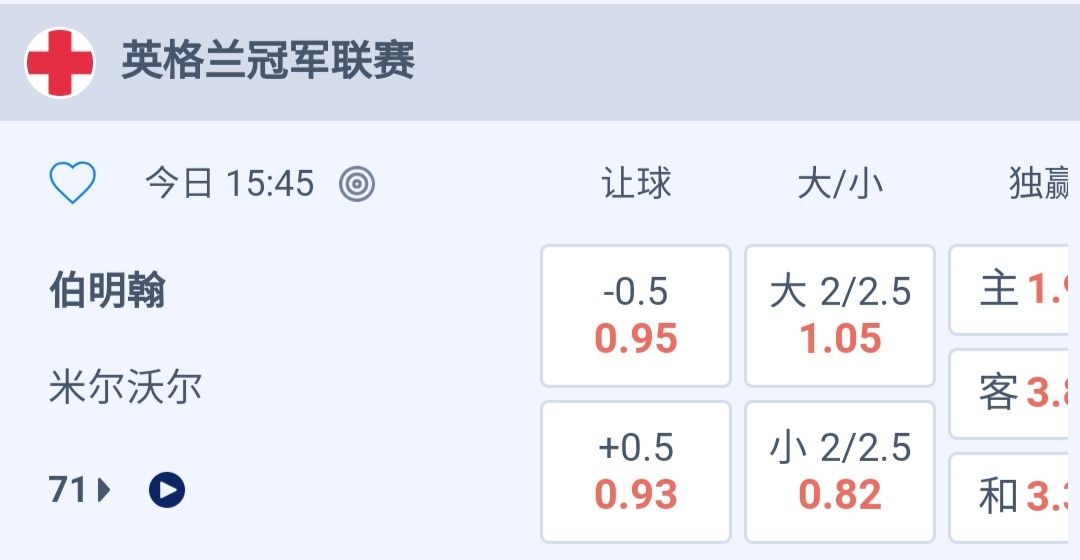Tap the 71 markets count number
The width and height of the screenshot is (1080, 560).
67,490
